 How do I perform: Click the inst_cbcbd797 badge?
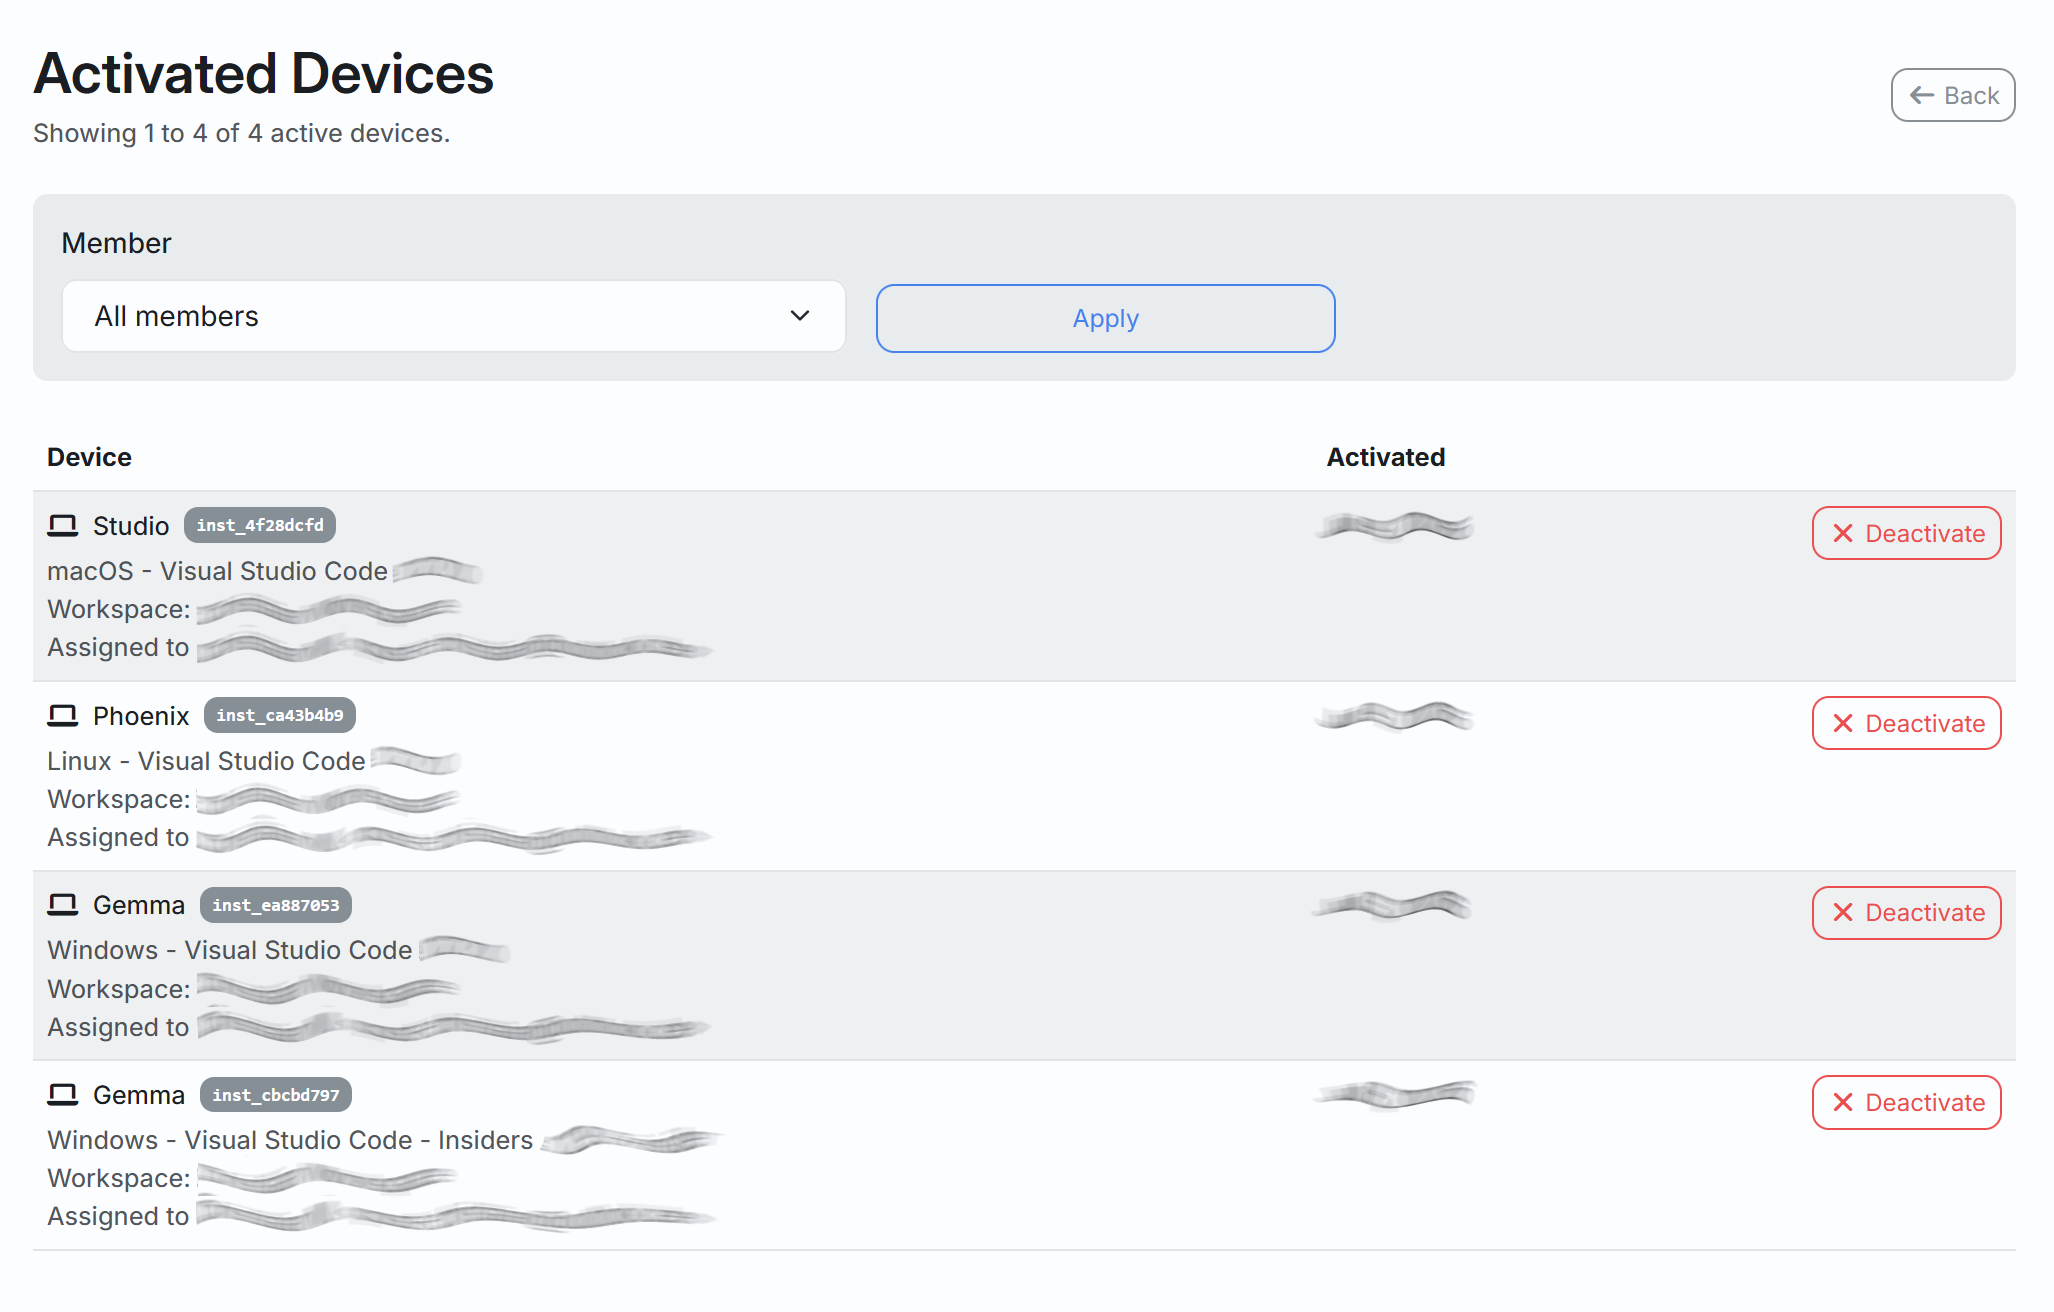coord(276,1095)
